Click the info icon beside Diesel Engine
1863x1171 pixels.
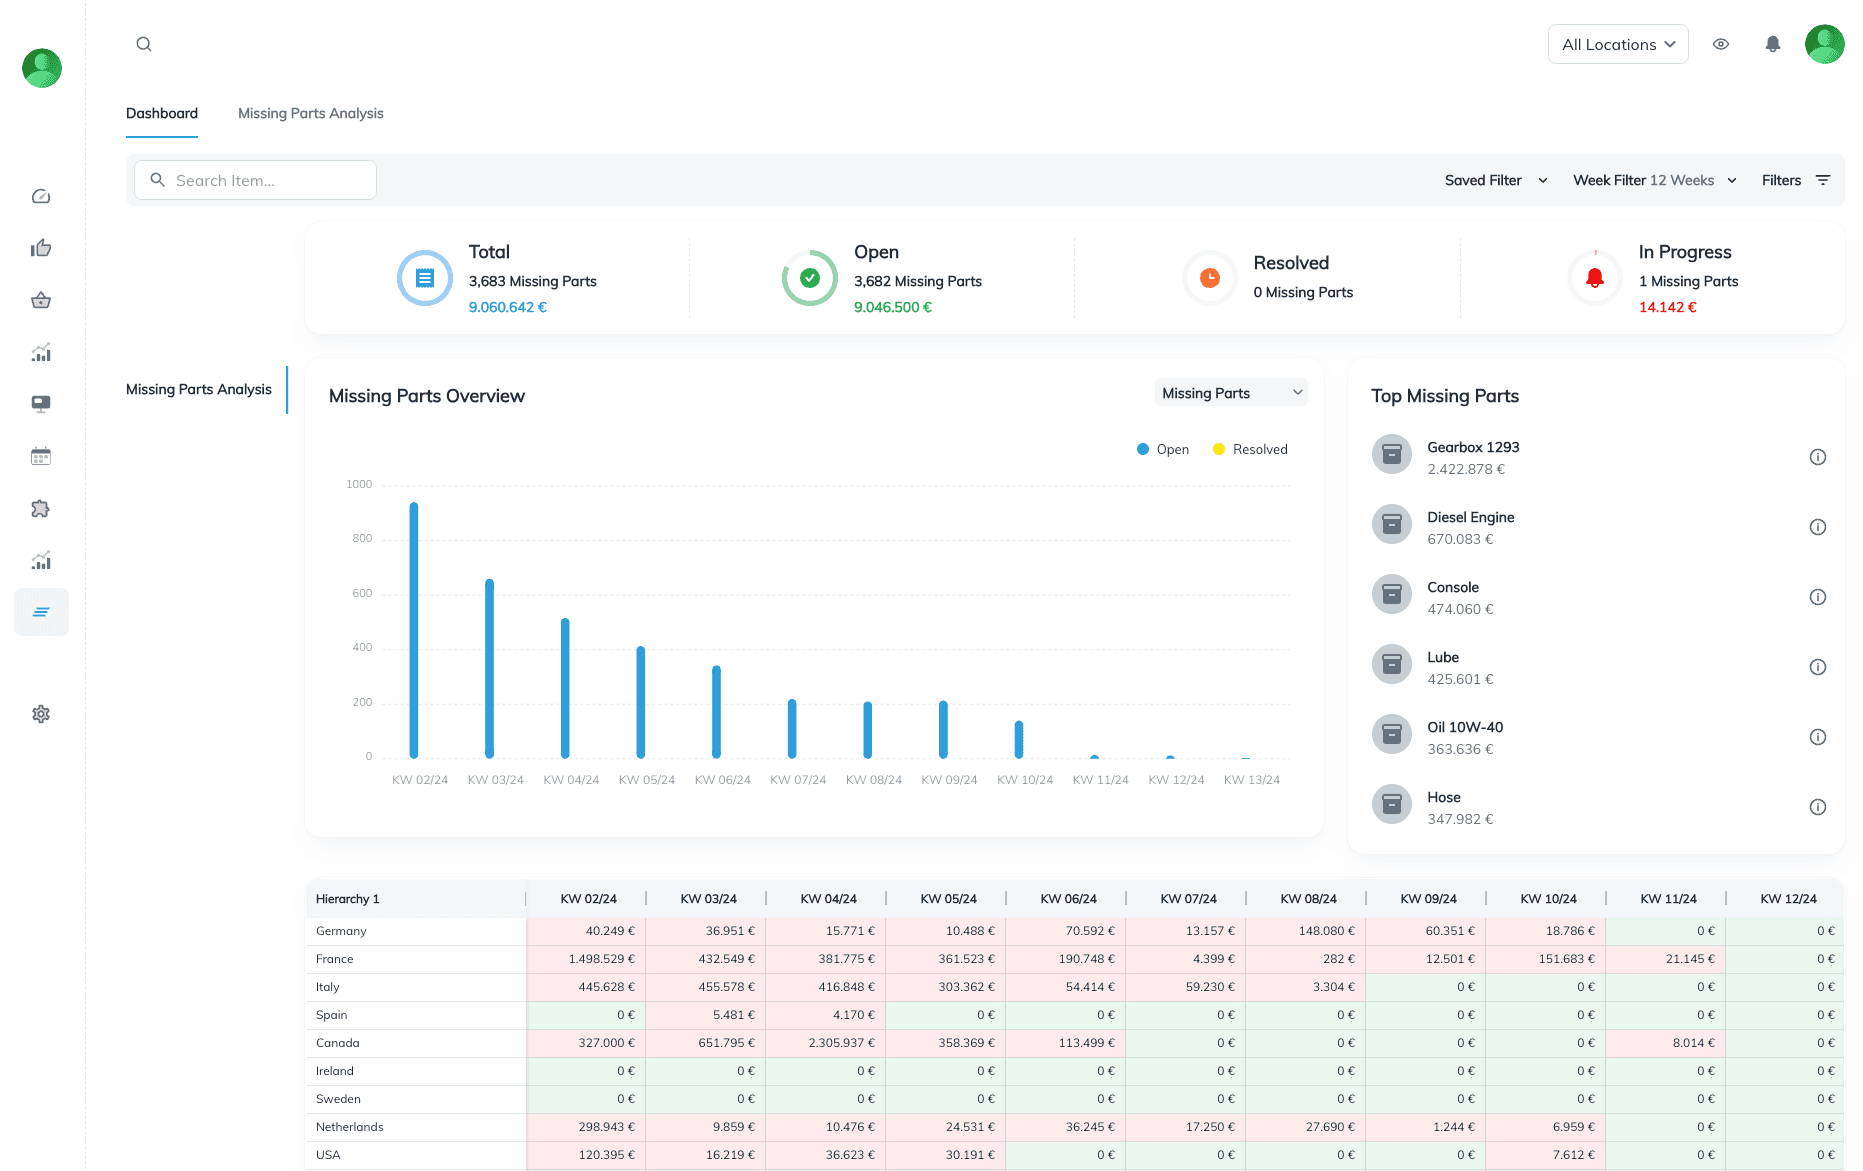[x=1817, y=527]
